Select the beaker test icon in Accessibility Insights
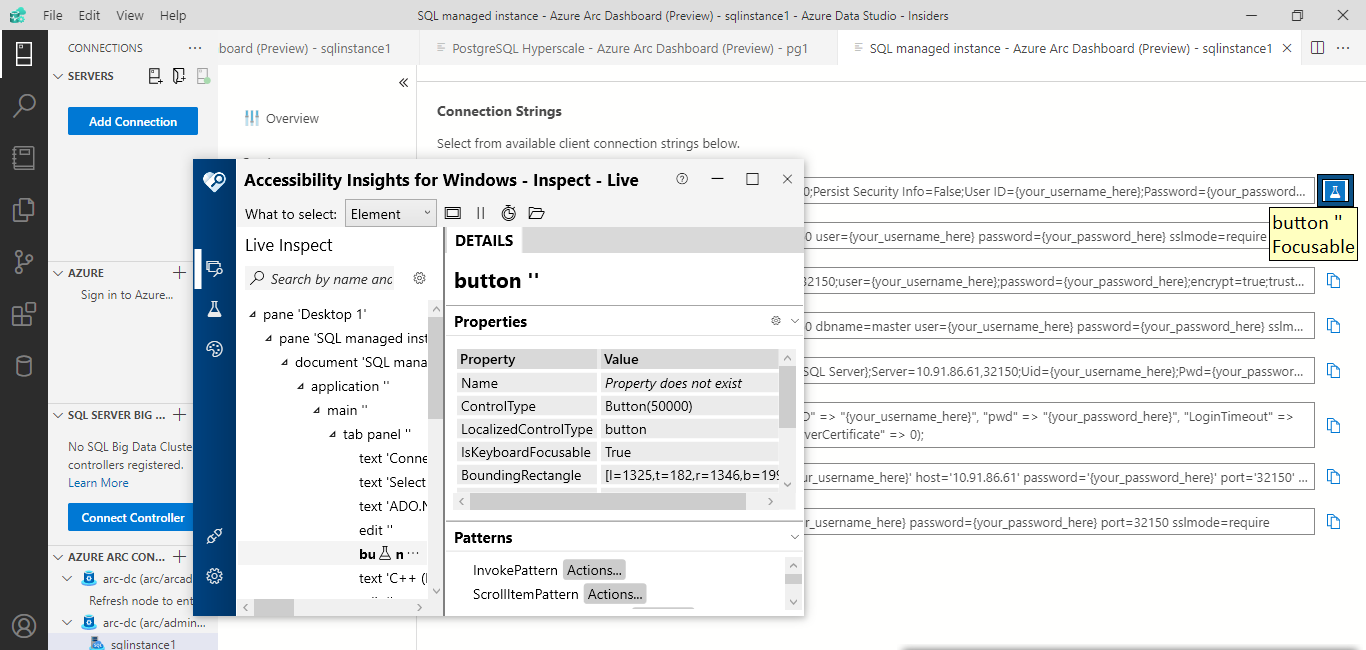Viewport: 1366px width, 650px height. coord(213,309)
